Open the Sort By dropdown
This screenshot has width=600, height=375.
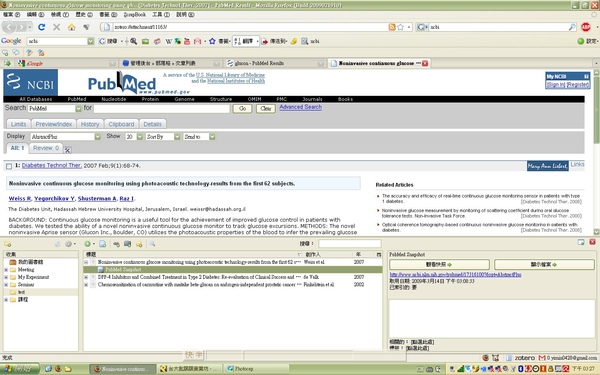(163, 137)
